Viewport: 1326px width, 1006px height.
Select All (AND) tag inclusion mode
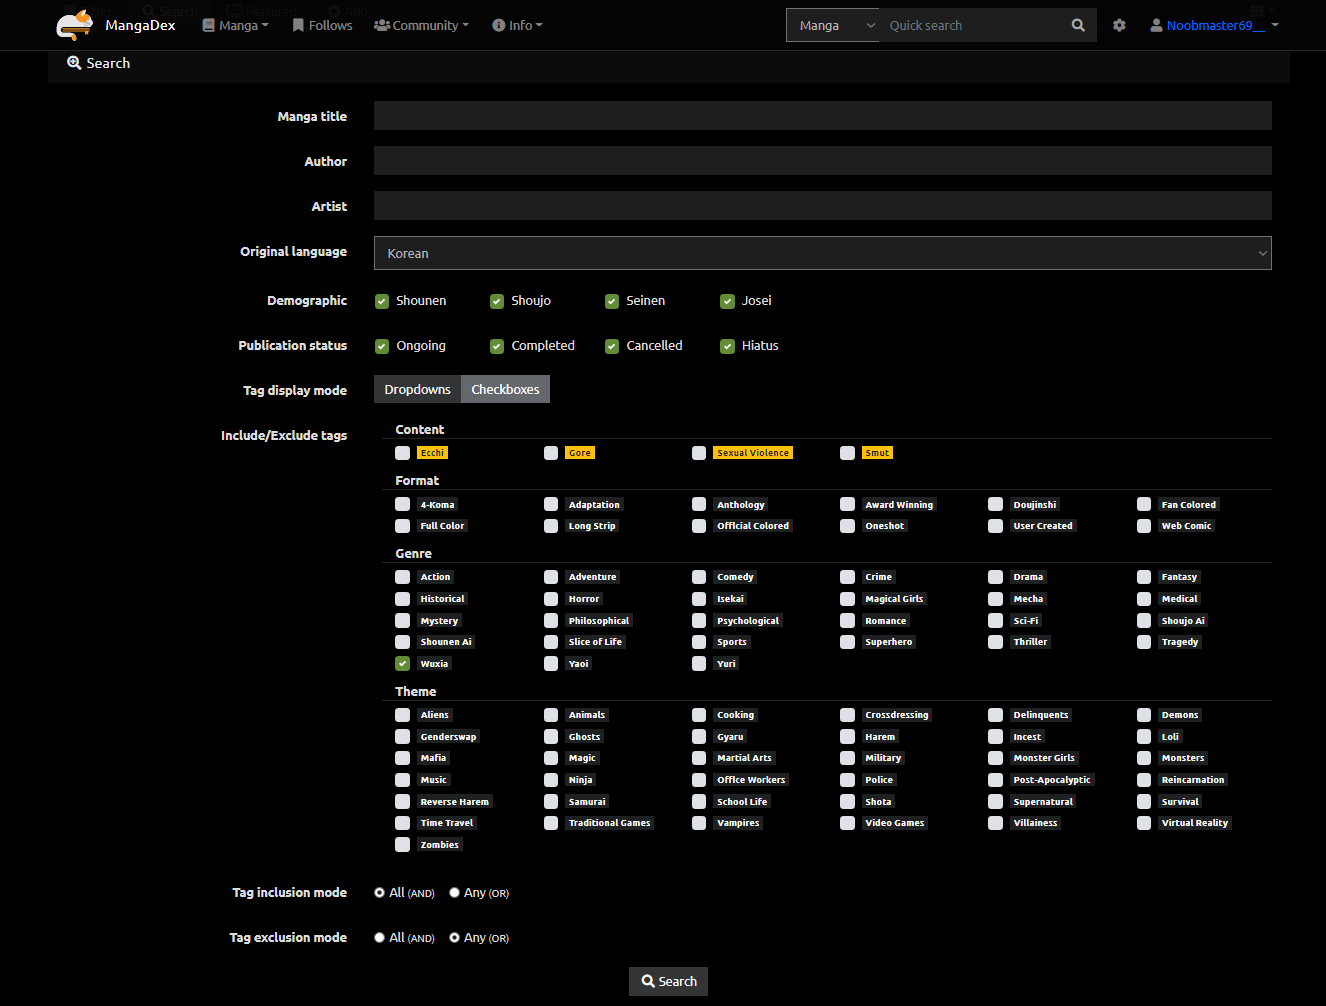pos(380,893)
